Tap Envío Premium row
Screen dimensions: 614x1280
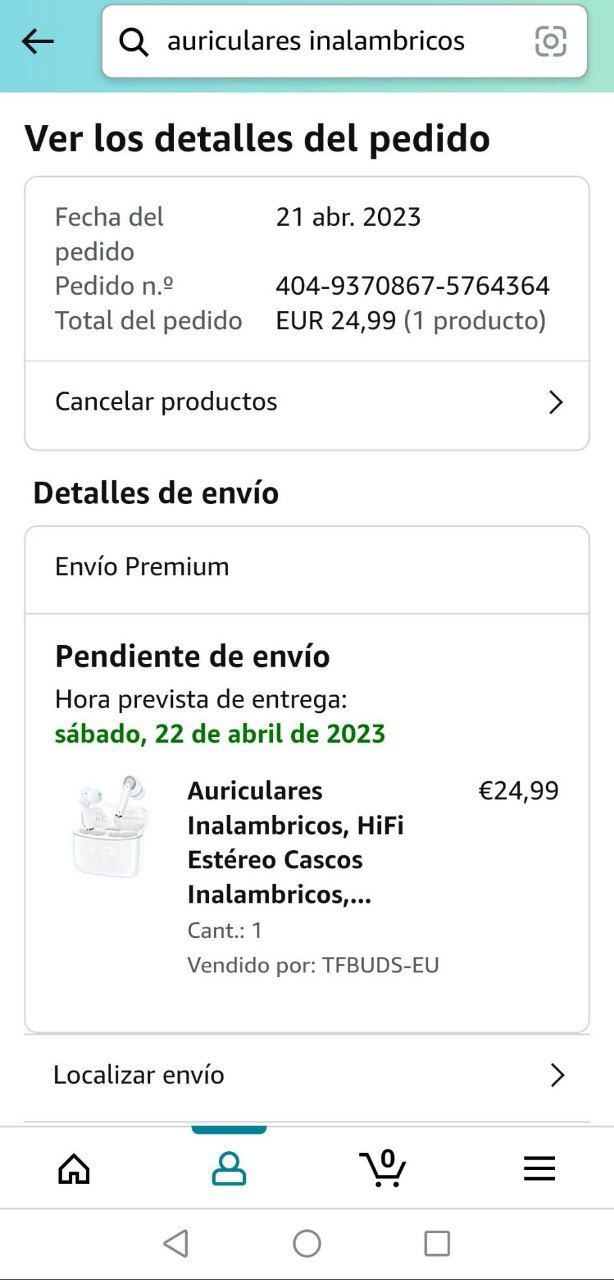point(306,567)
